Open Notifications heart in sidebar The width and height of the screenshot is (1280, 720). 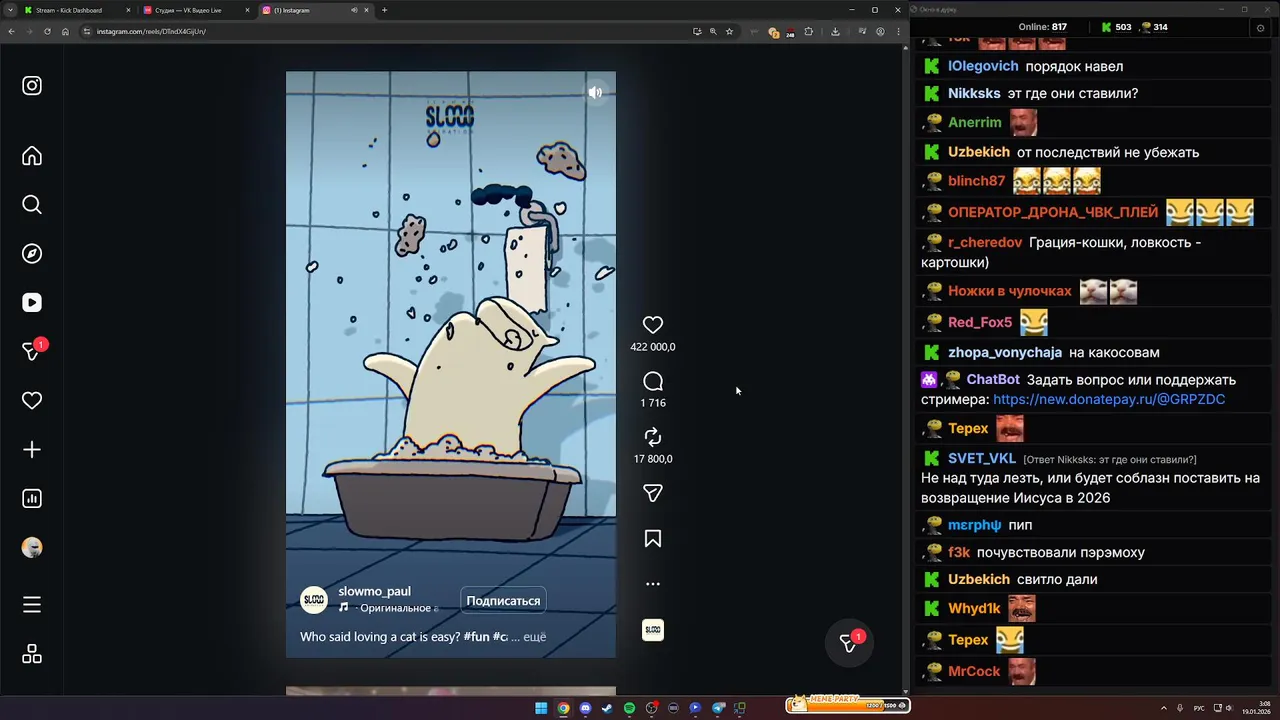pos(32,400)
